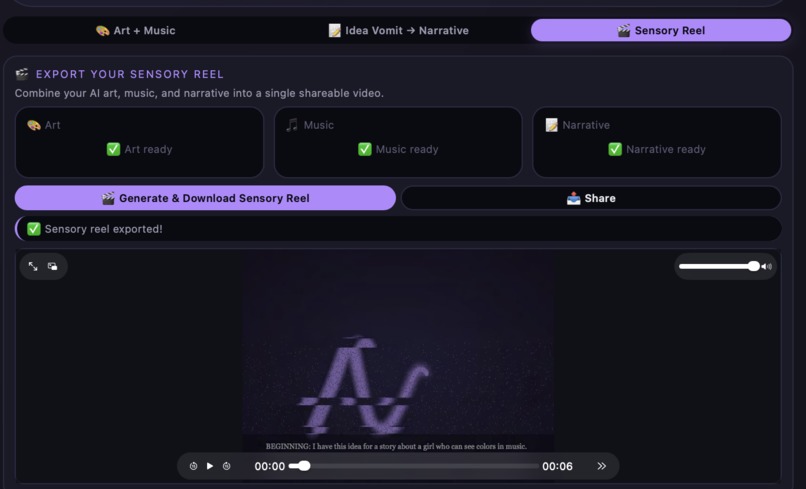The width and height of the screenshot is (806, 489).
Task: Click the Art palette icon
Action: click(x=33, y=125)
